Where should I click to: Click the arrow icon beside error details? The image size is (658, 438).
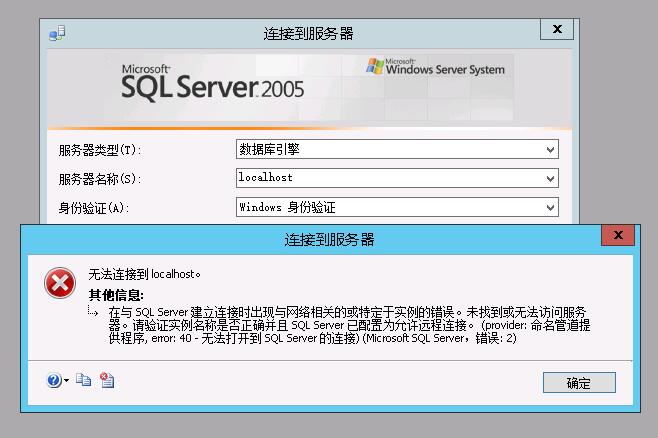pos(93,311)
